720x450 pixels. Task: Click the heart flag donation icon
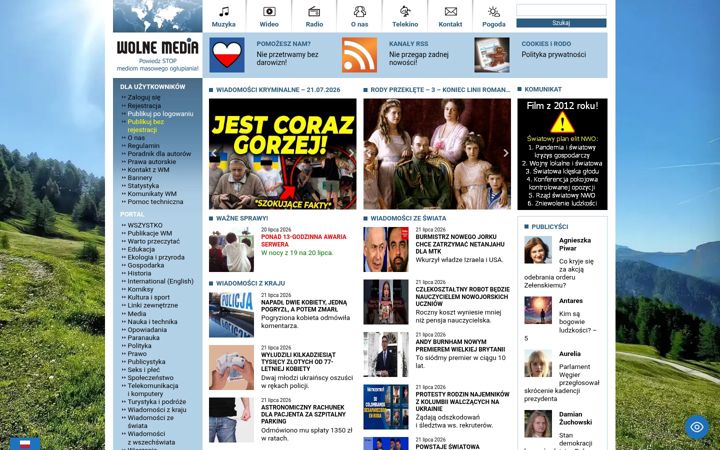point(227,55)
